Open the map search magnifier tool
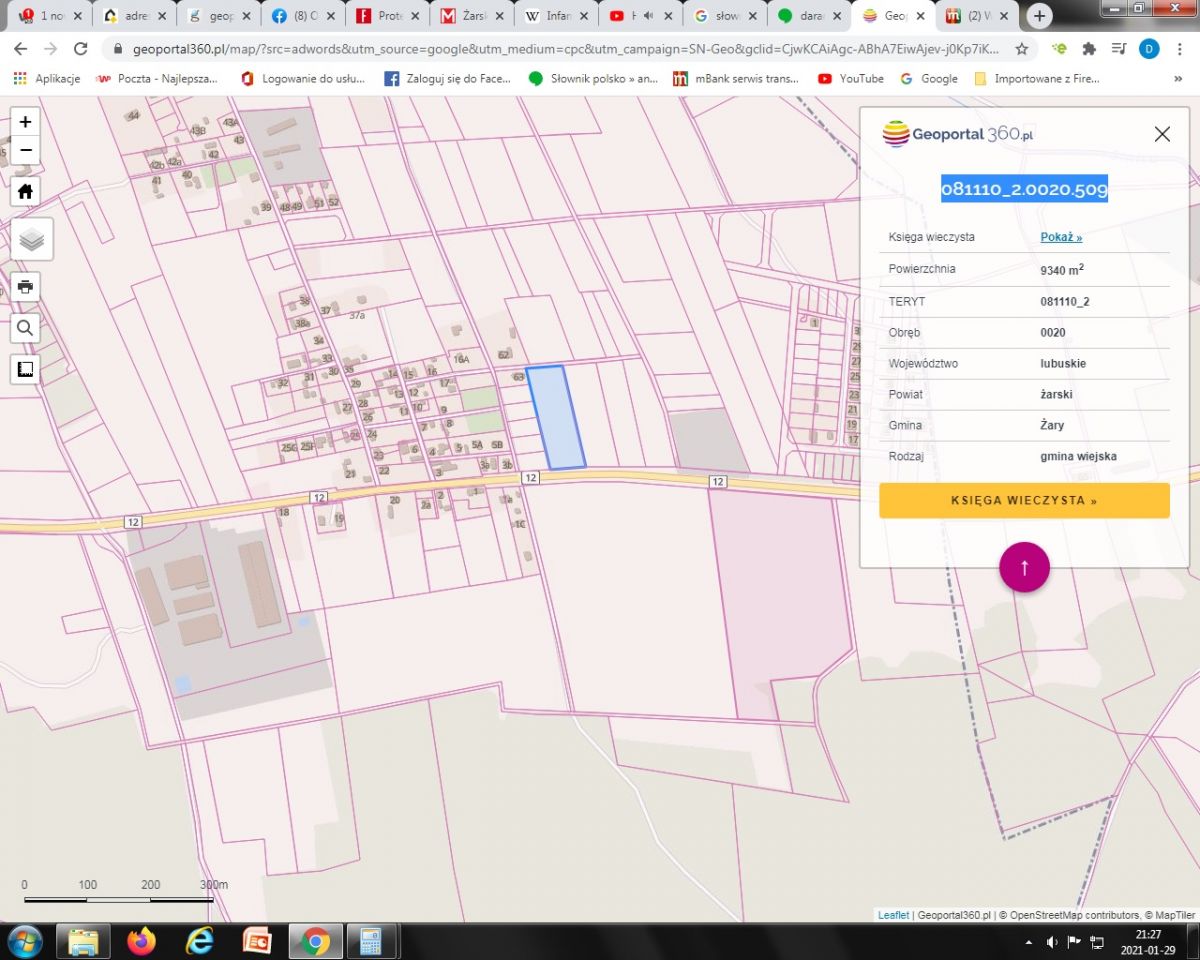This screenshot has height=960, width=1200. point(26,327)
